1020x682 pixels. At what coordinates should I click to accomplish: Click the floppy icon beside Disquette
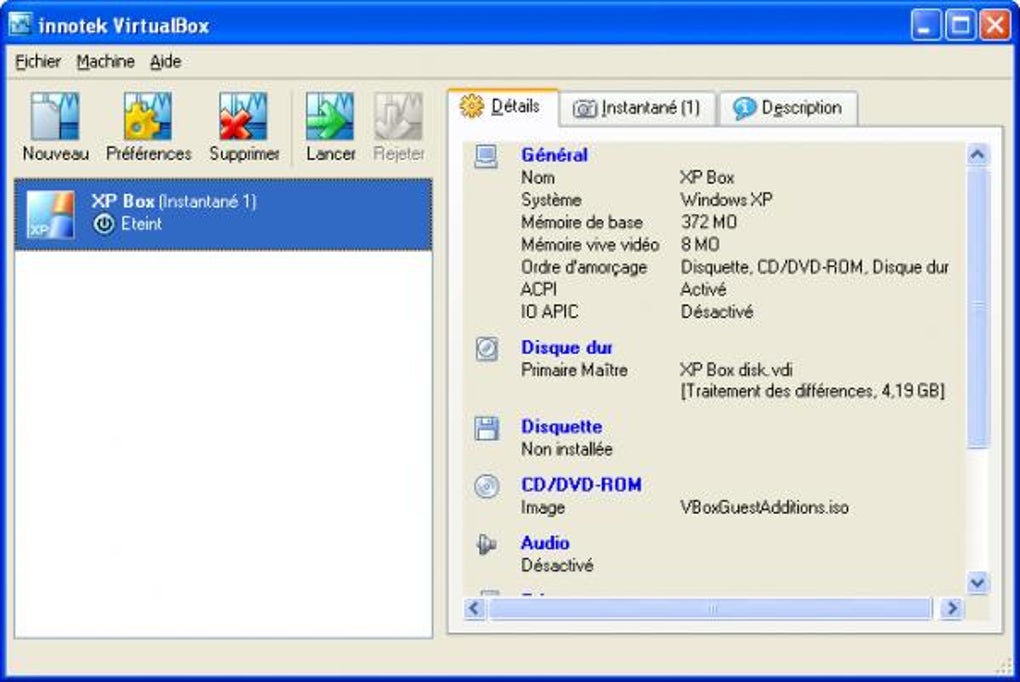[487, 428]
